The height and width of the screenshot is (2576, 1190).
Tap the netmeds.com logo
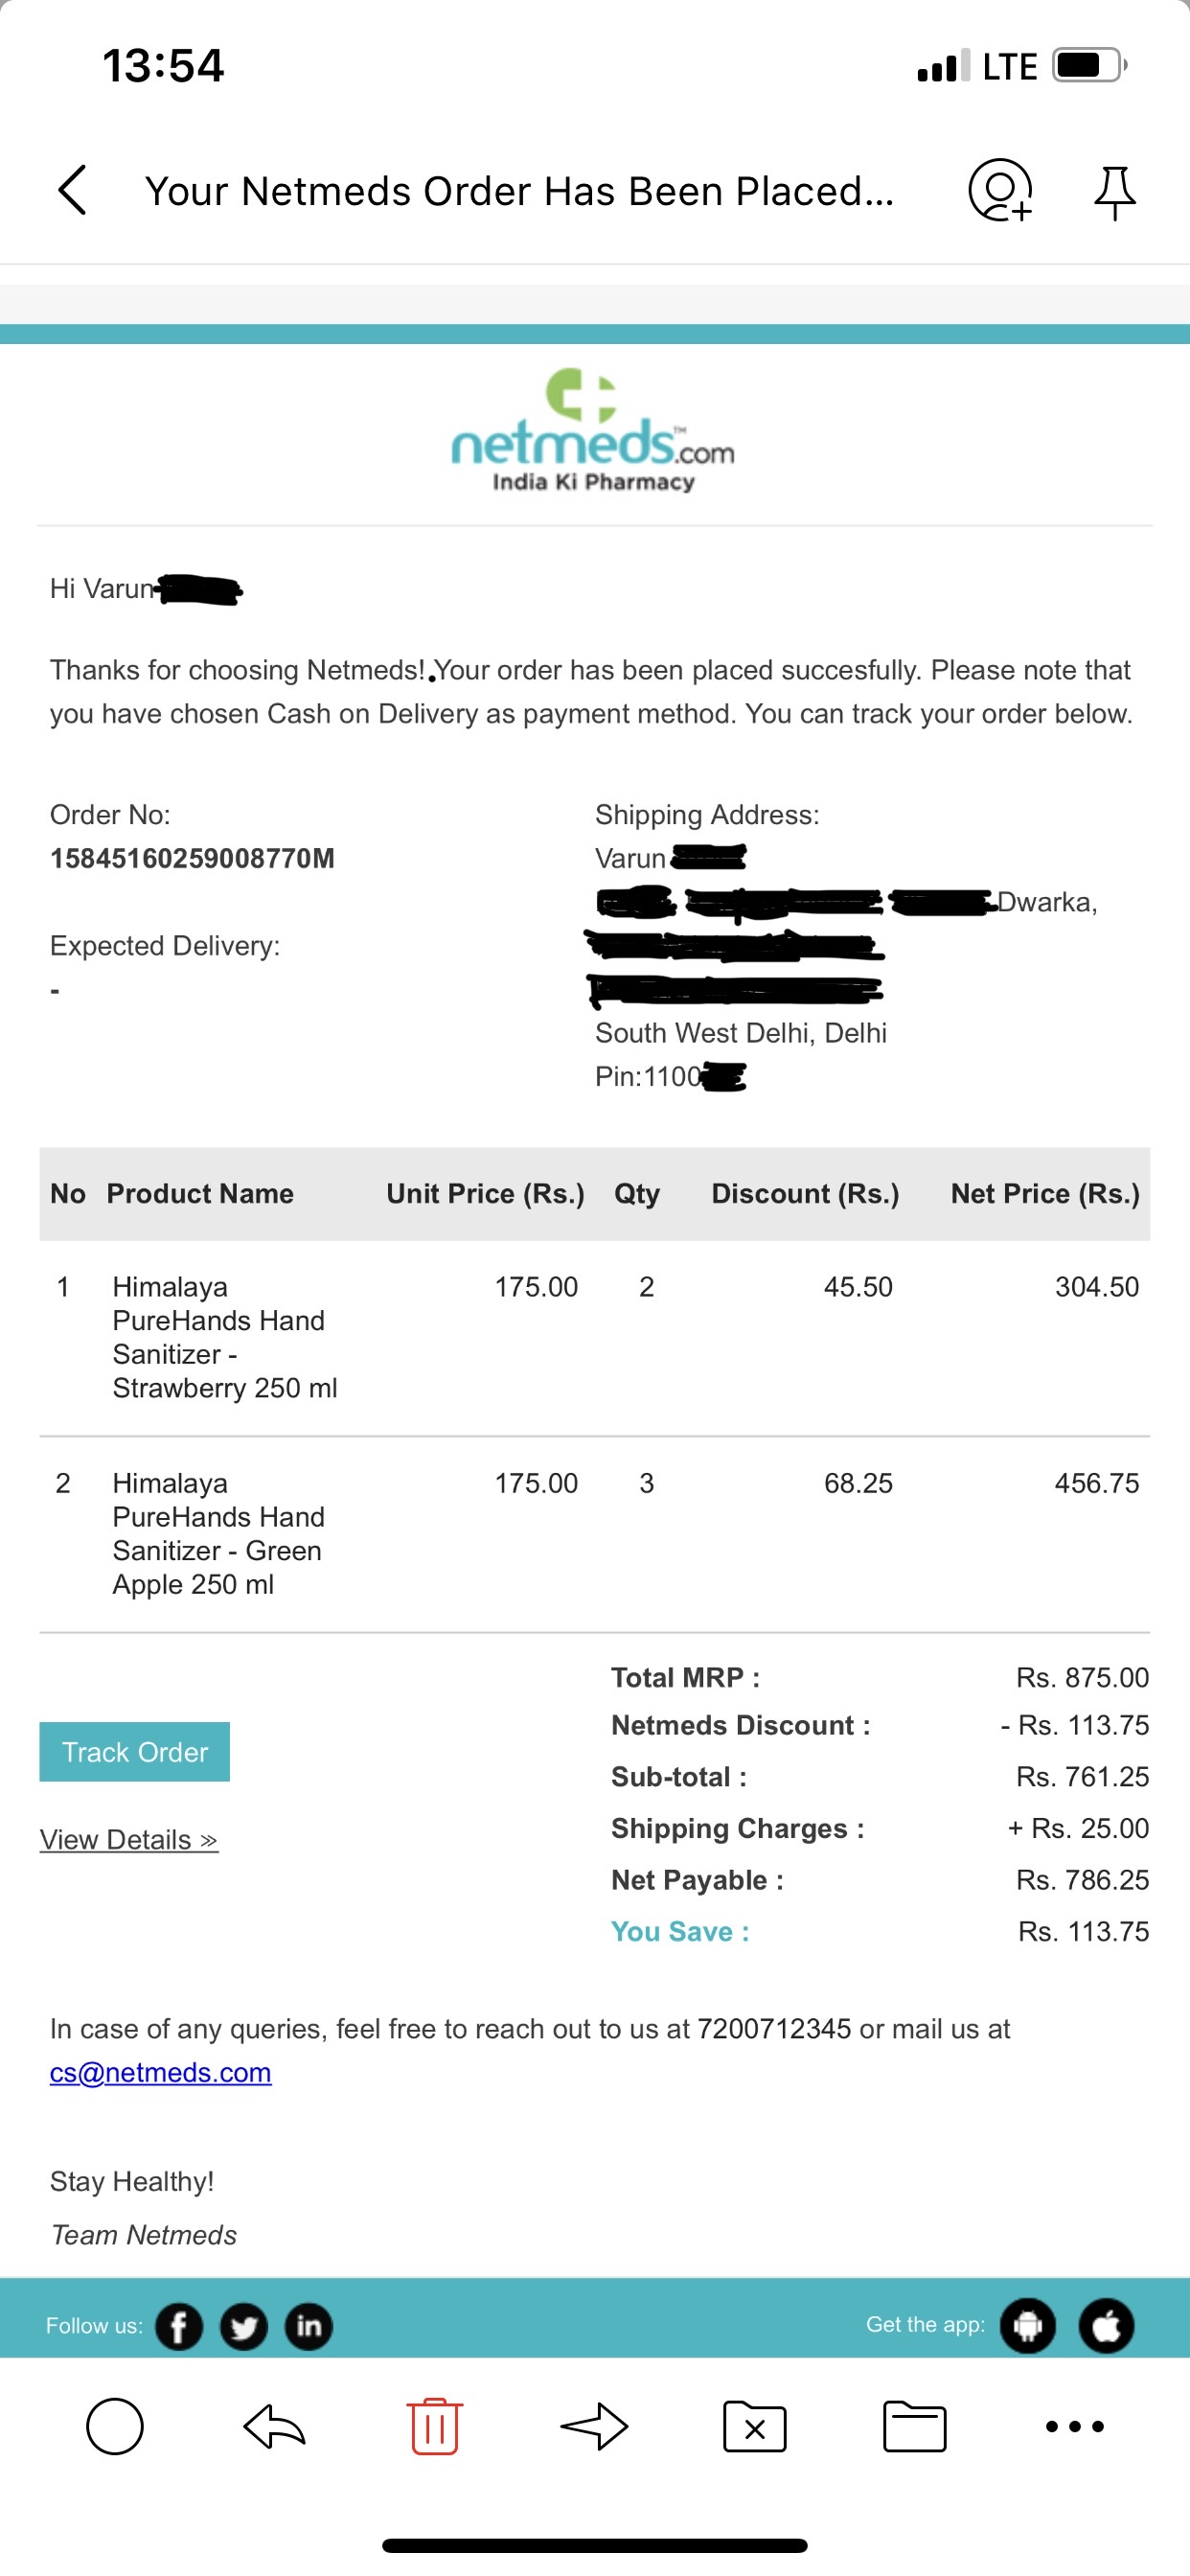coord(593,432)
